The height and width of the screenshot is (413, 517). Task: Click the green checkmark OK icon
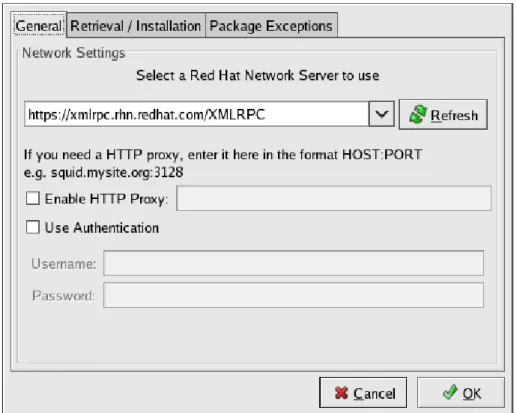(450, 392)
